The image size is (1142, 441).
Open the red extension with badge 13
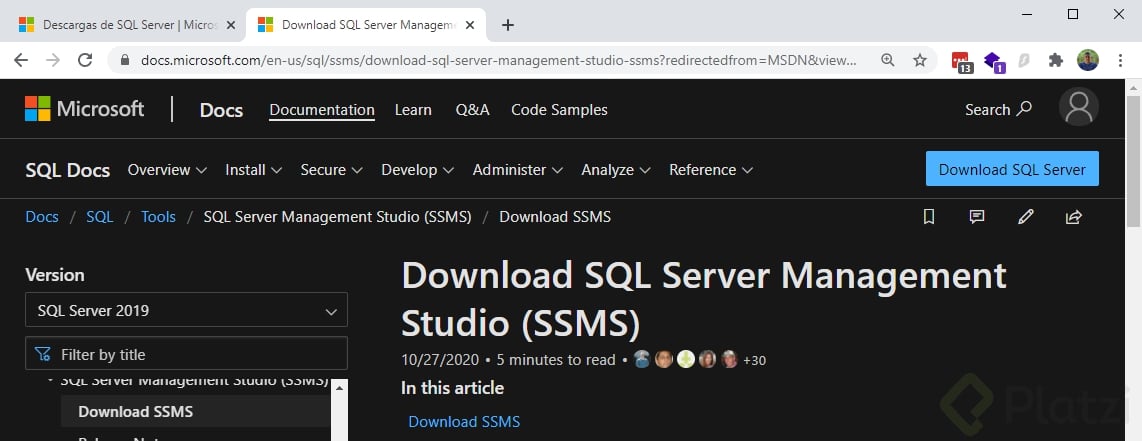961,62
